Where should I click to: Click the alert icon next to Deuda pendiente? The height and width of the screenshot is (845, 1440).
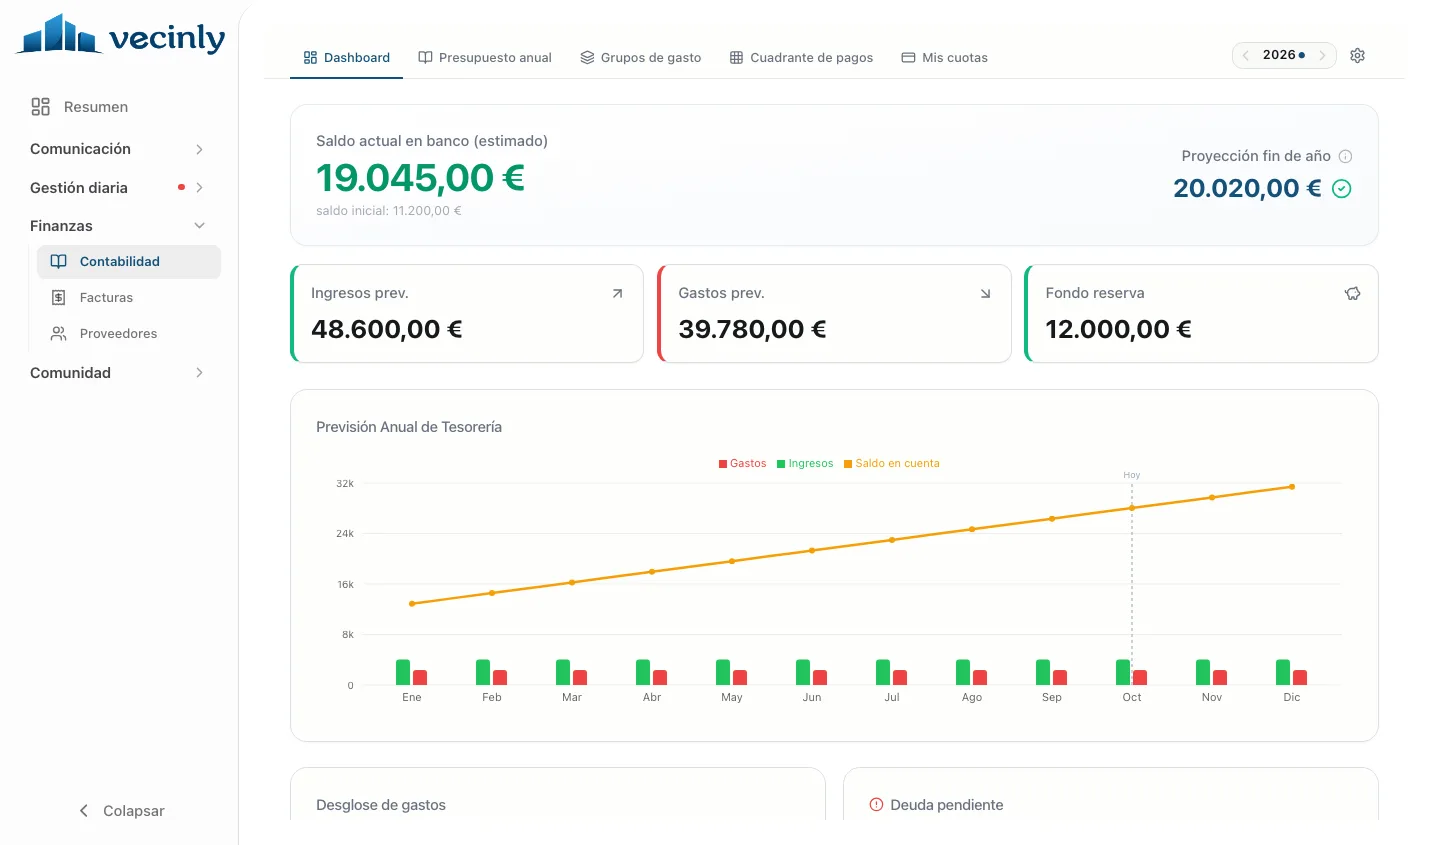(877, 805)
